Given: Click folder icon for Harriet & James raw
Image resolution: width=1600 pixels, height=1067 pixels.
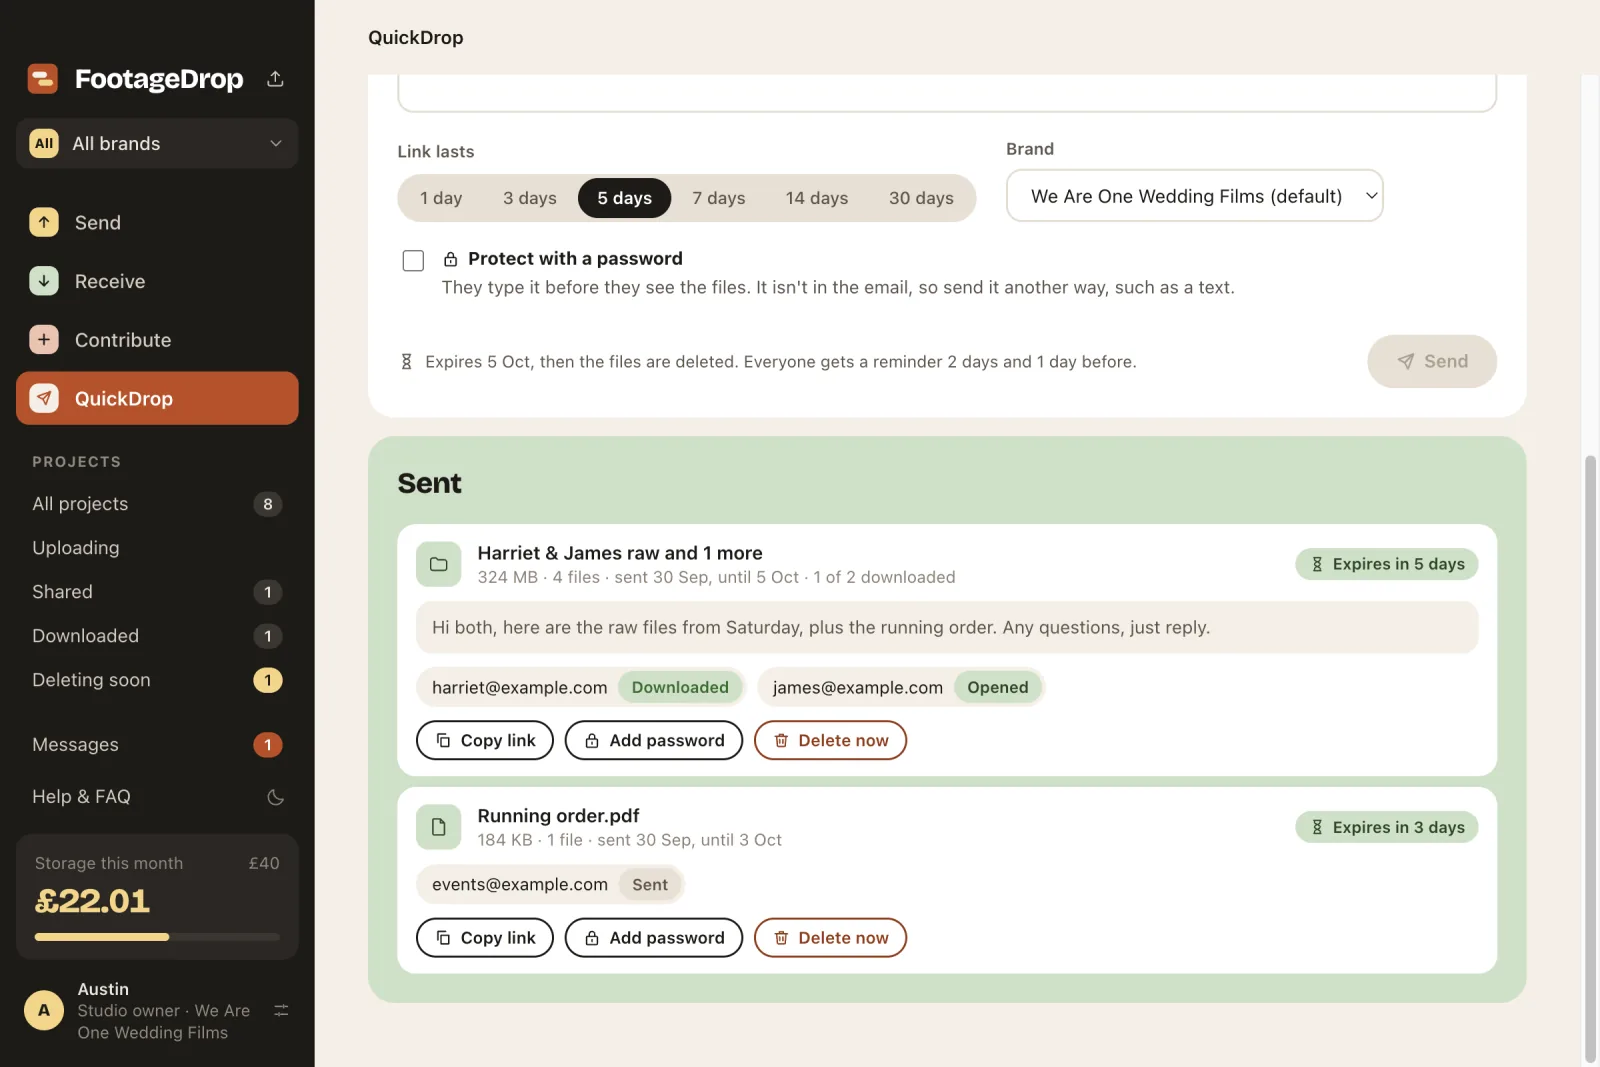Looking at the screenshot, I should [x=438, y=564].
